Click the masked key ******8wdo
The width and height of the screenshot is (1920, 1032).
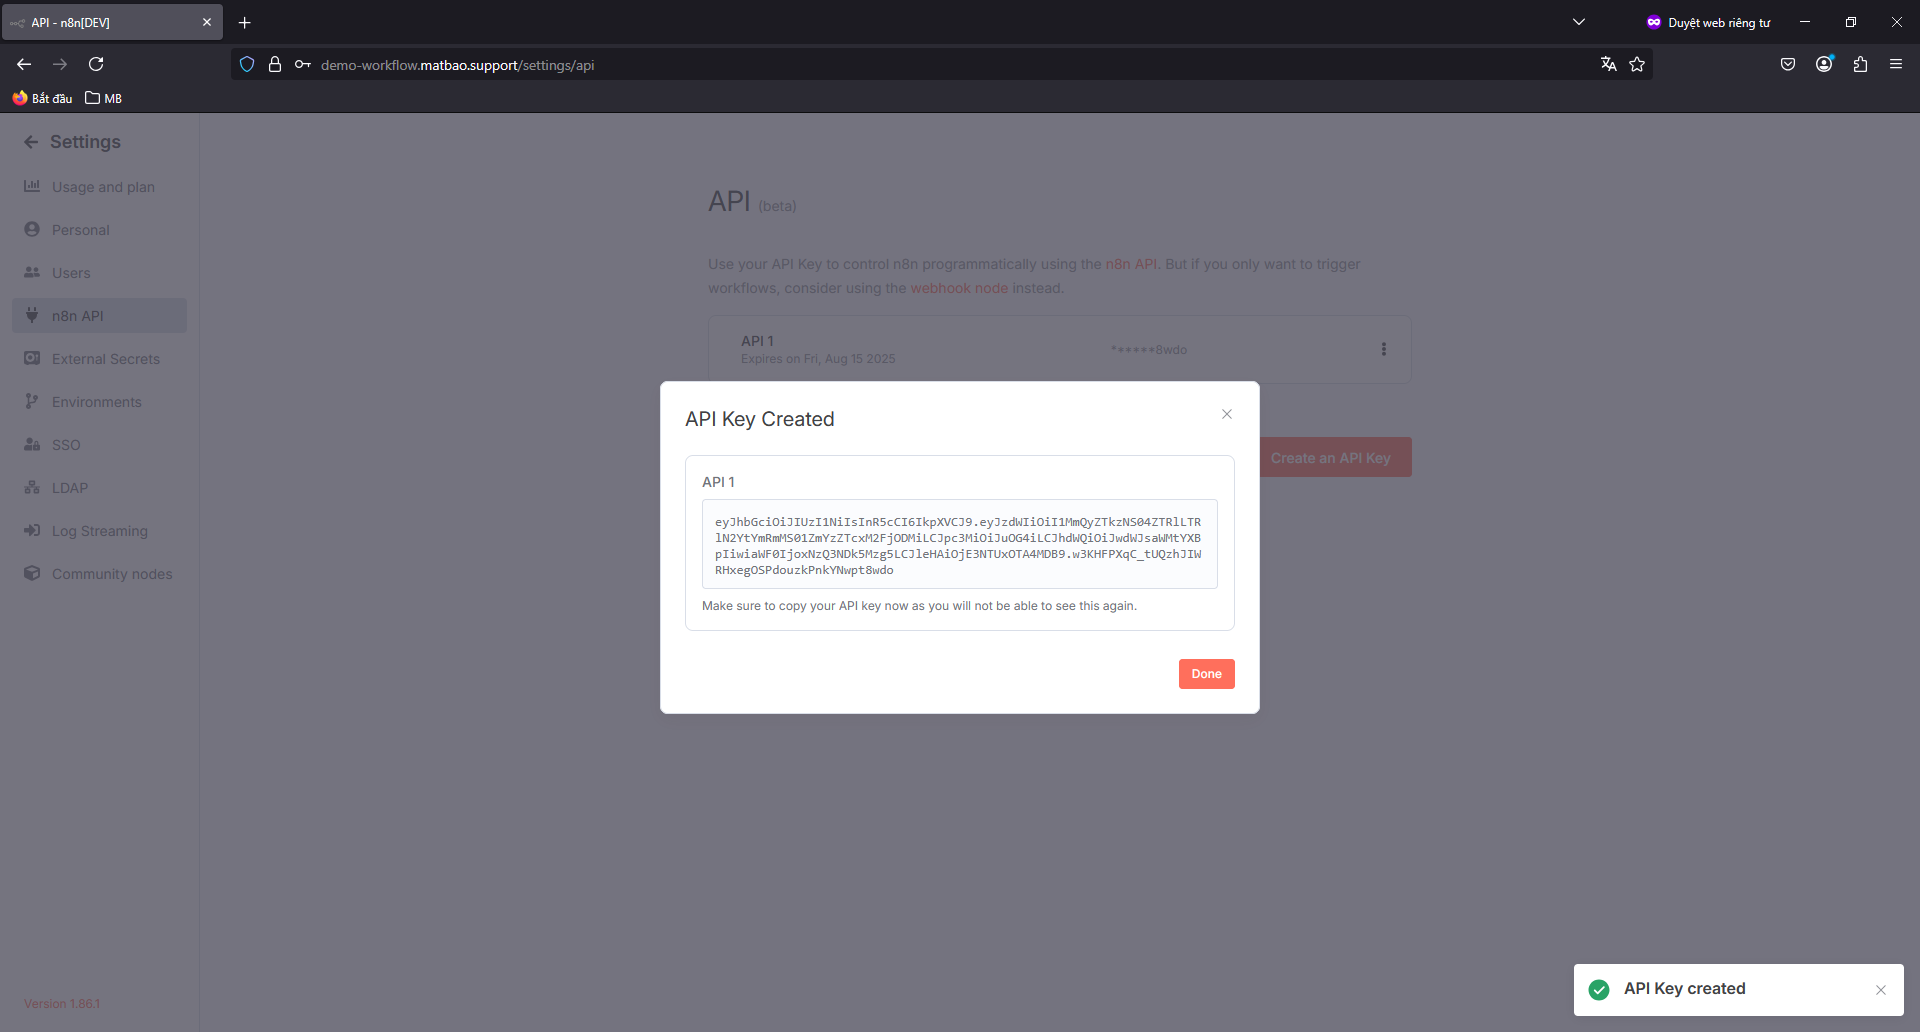pyautogui.click(x=1149, y=350)
